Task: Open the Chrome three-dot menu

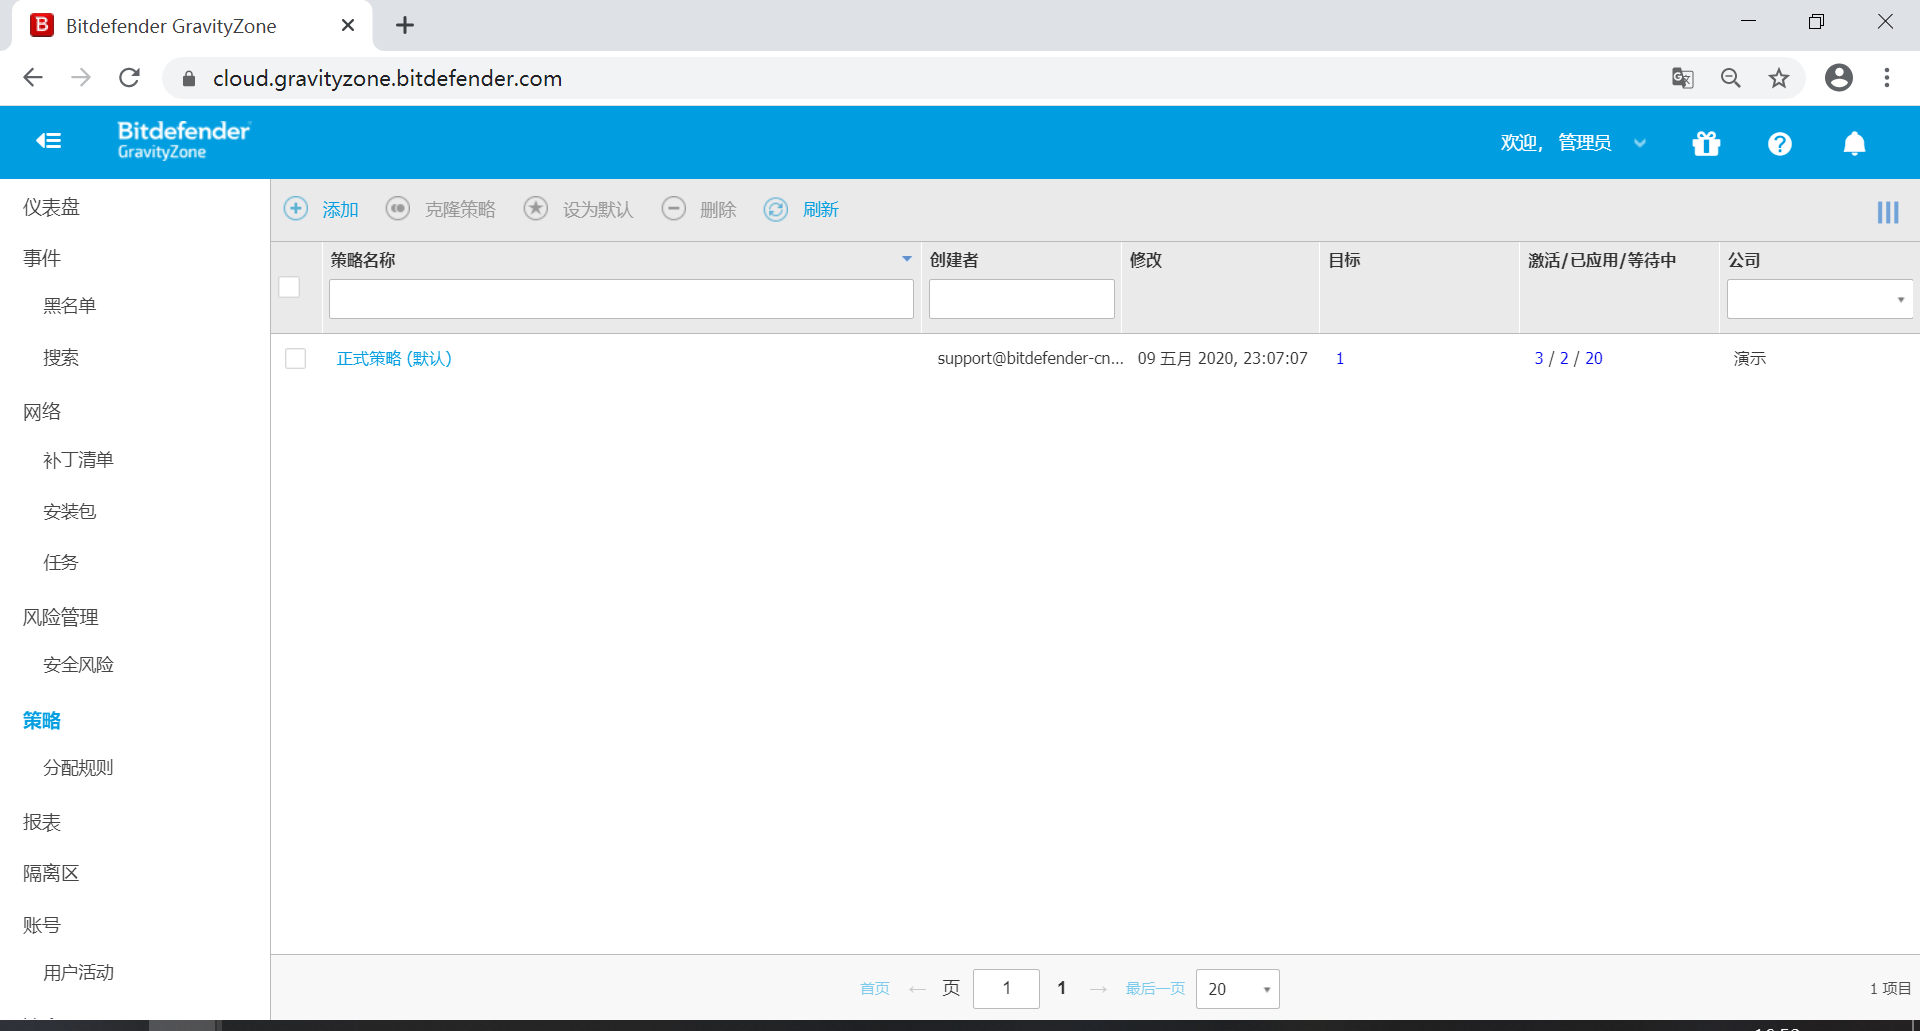Action: click(1886, 78)
